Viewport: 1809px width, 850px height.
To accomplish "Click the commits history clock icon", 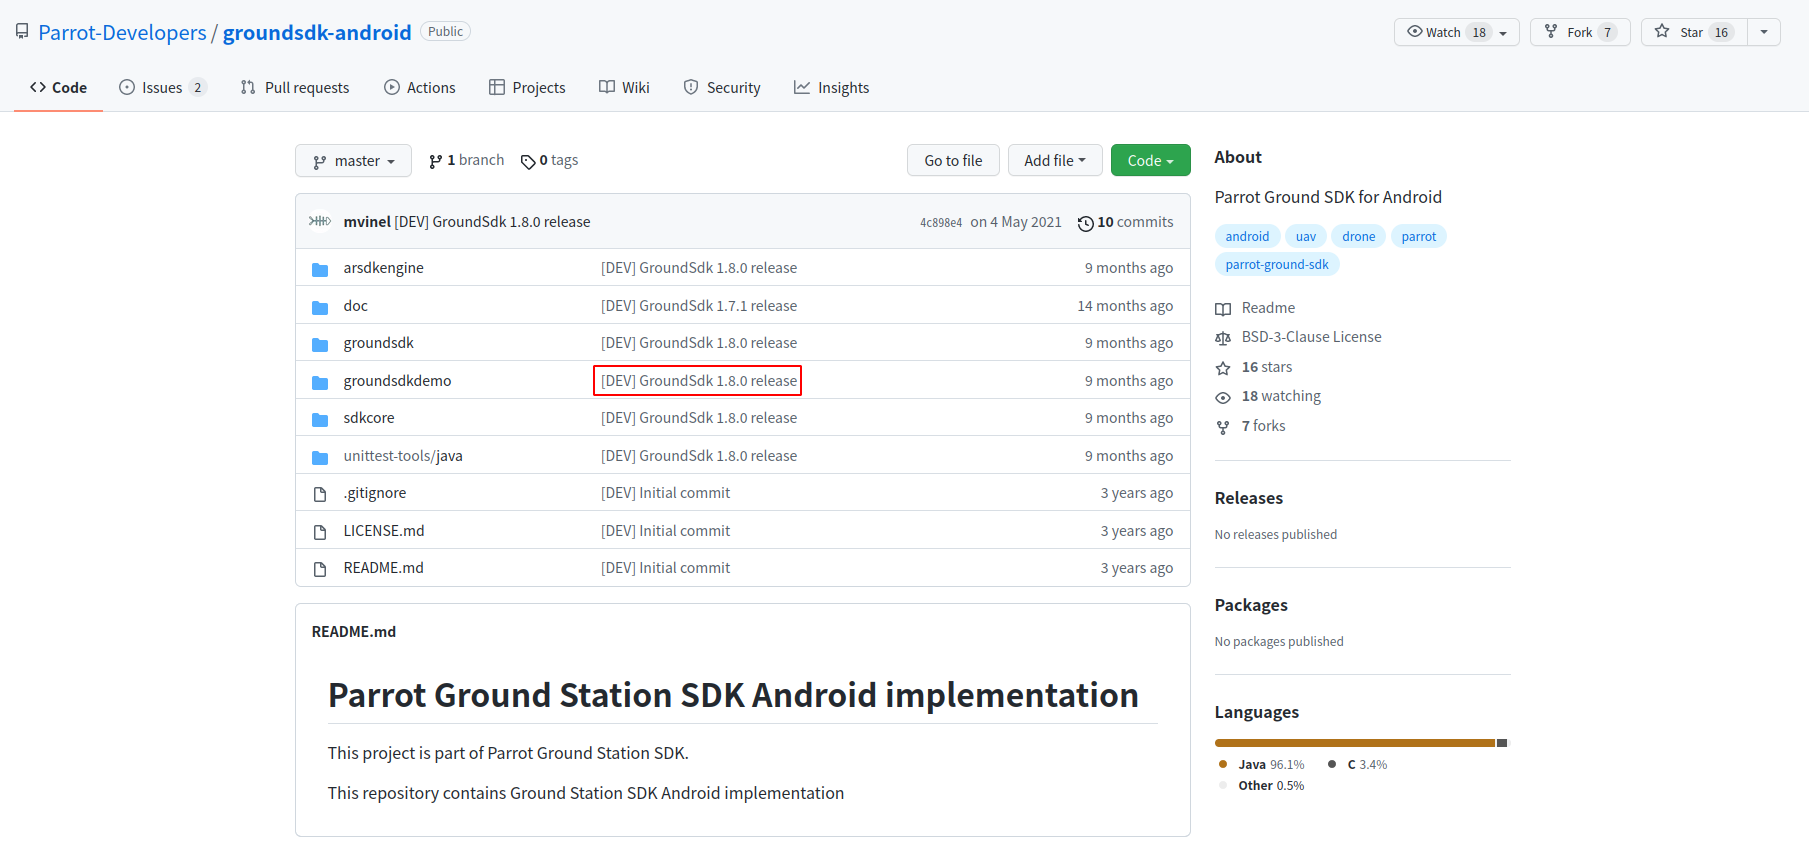I will point(1085,223).
